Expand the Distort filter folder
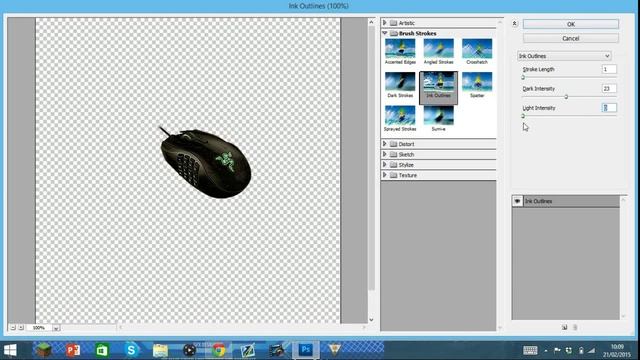Screen dimensions: 640x360 384,144
